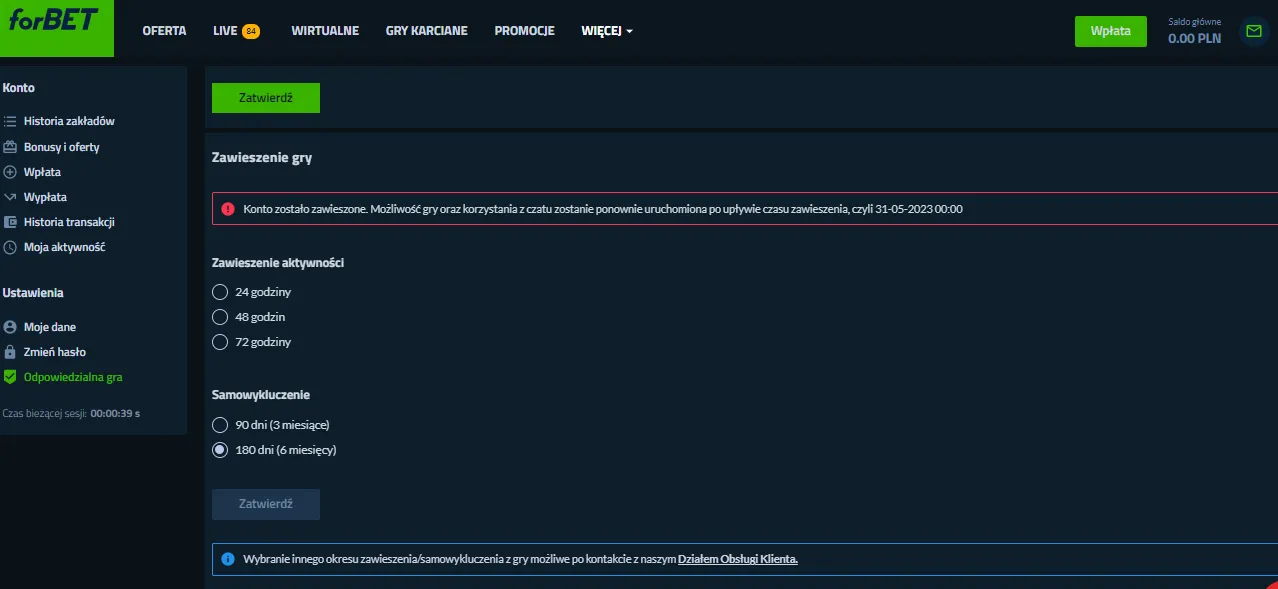Click the Zmień hasło lock icon
The image size is (1278, 589).
[x=10, y=352]
